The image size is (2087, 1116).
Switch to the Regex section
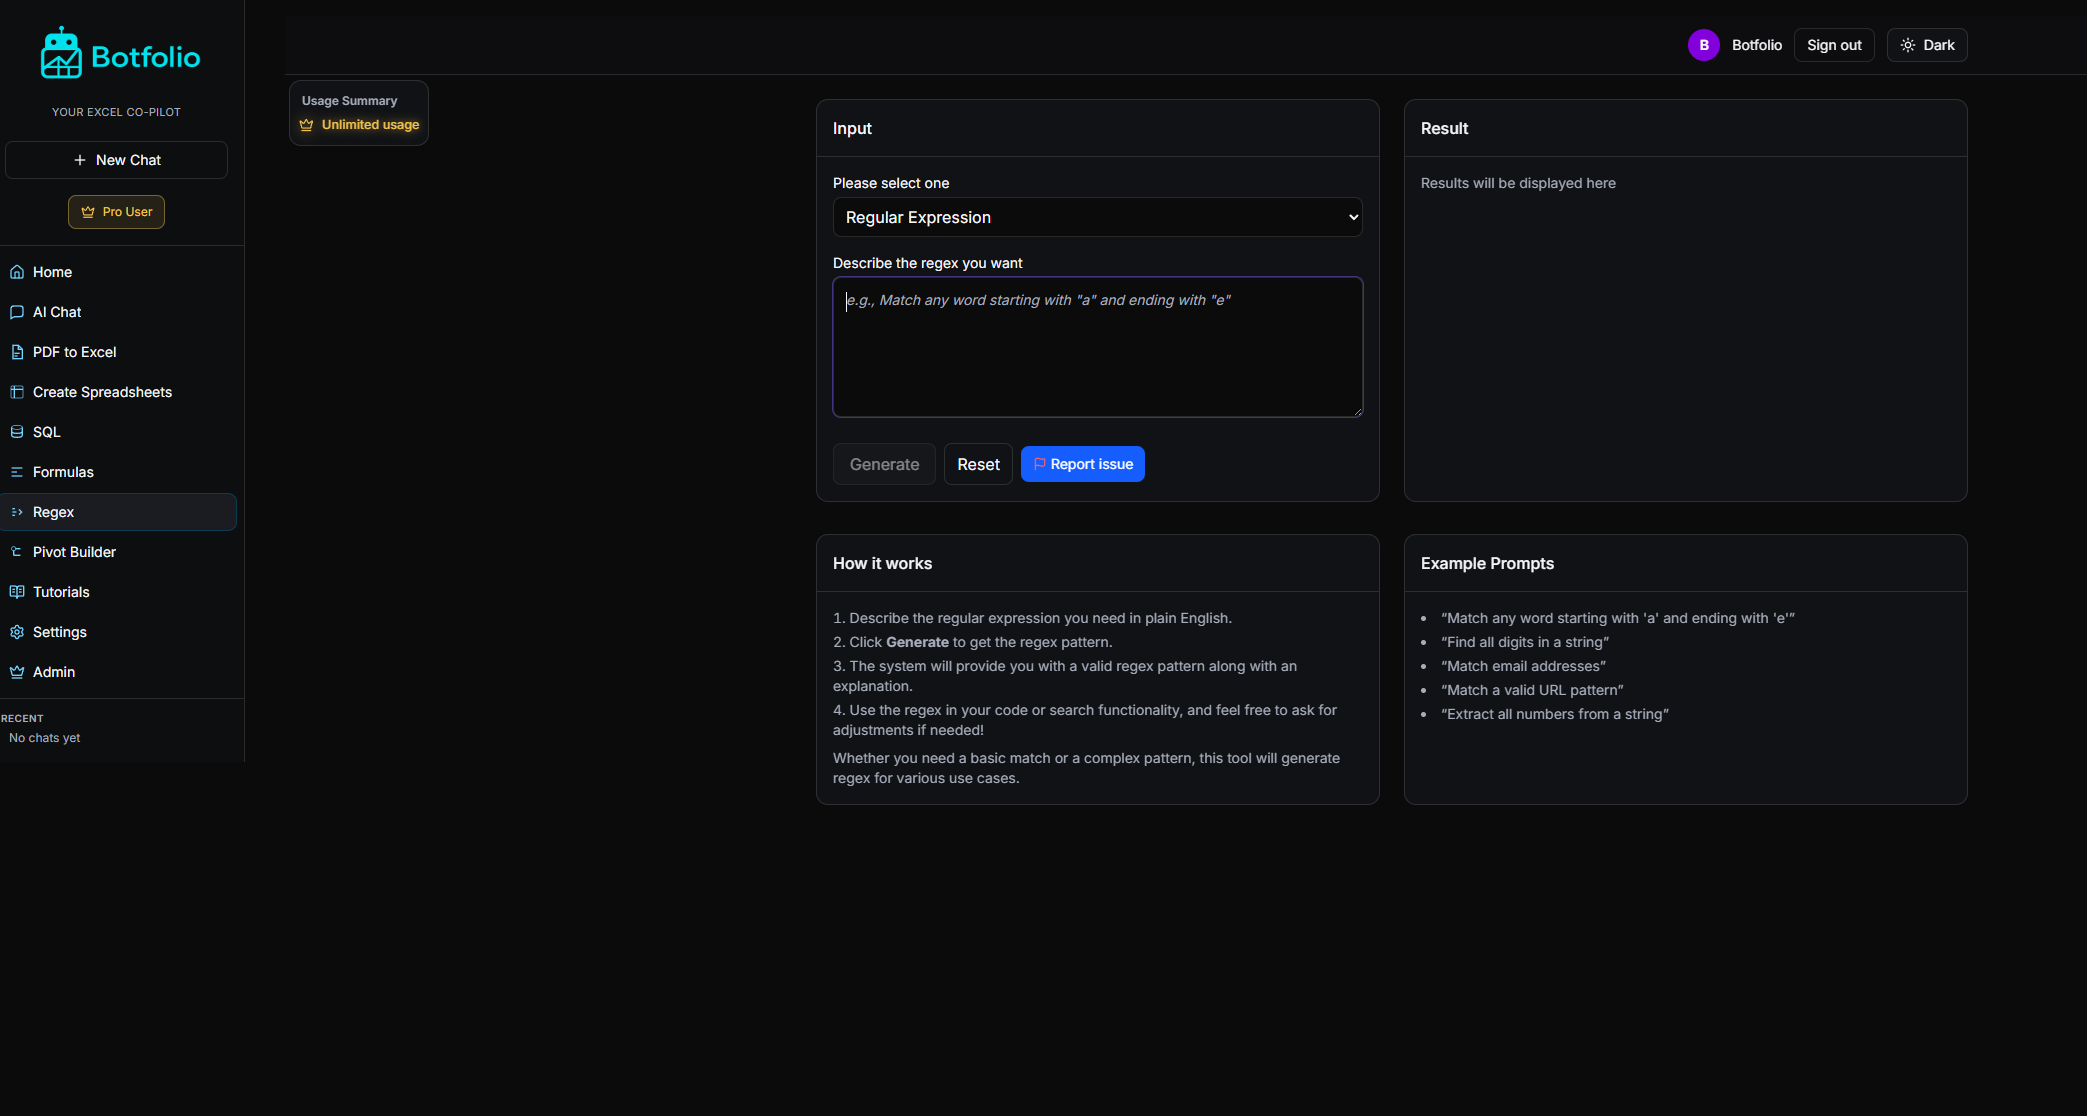[x=53, y=511]
